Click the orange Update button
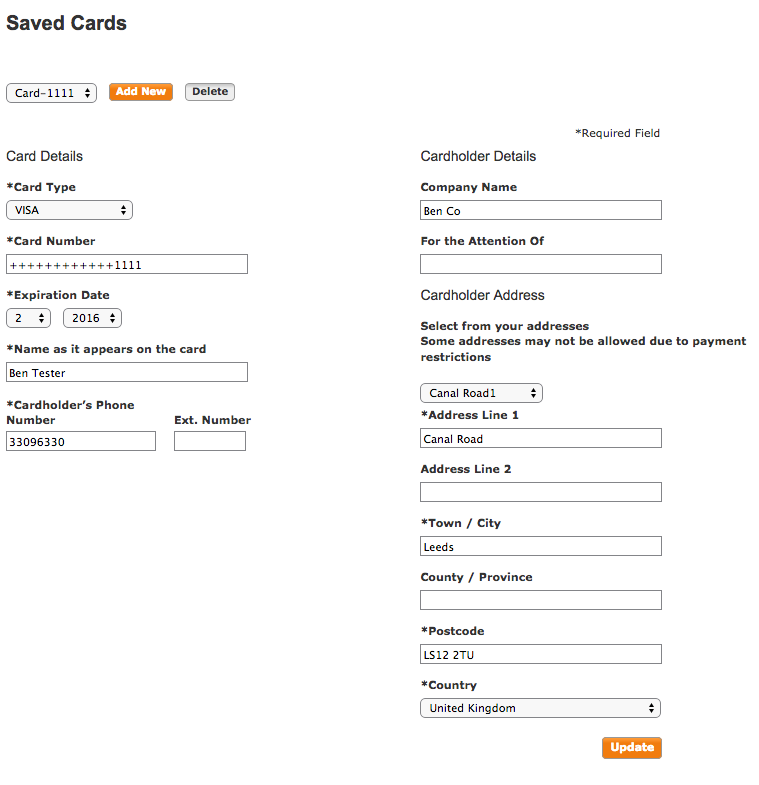This screenshot has width=759, height=785. tap(632, 747)
